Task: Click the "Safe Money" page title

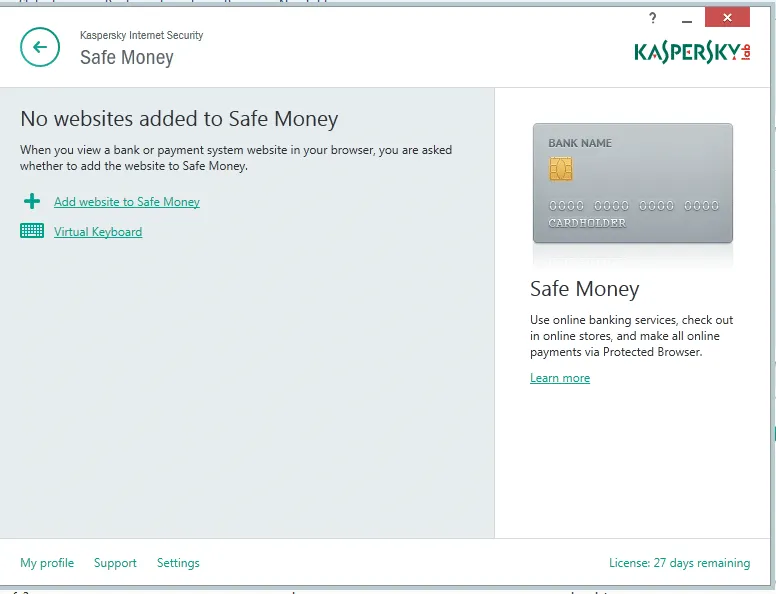Action: coord(127,57)
